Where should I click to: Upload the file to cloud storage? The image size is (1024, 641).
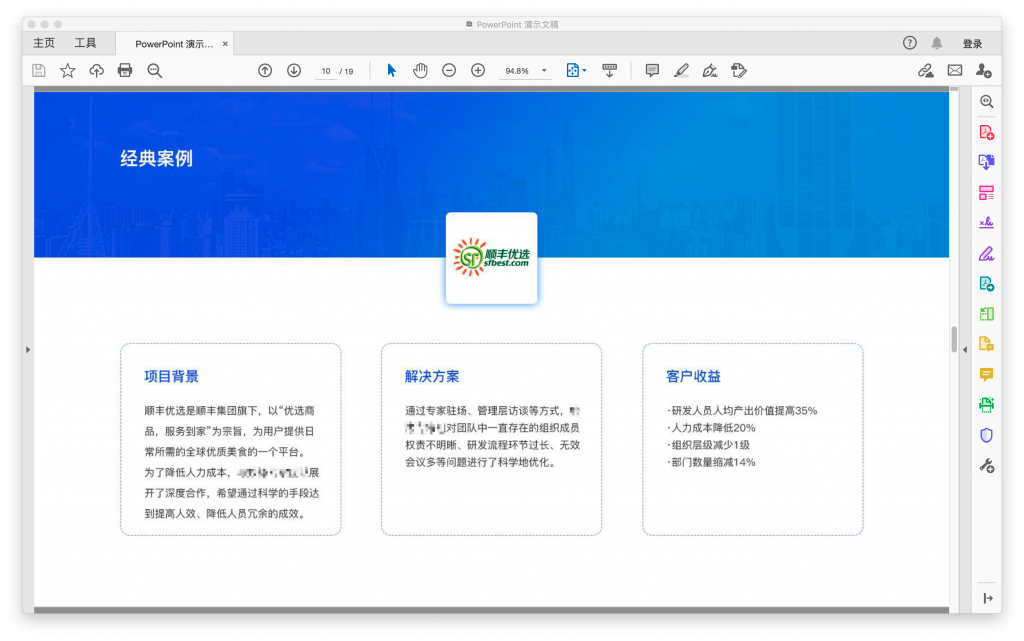97,70
